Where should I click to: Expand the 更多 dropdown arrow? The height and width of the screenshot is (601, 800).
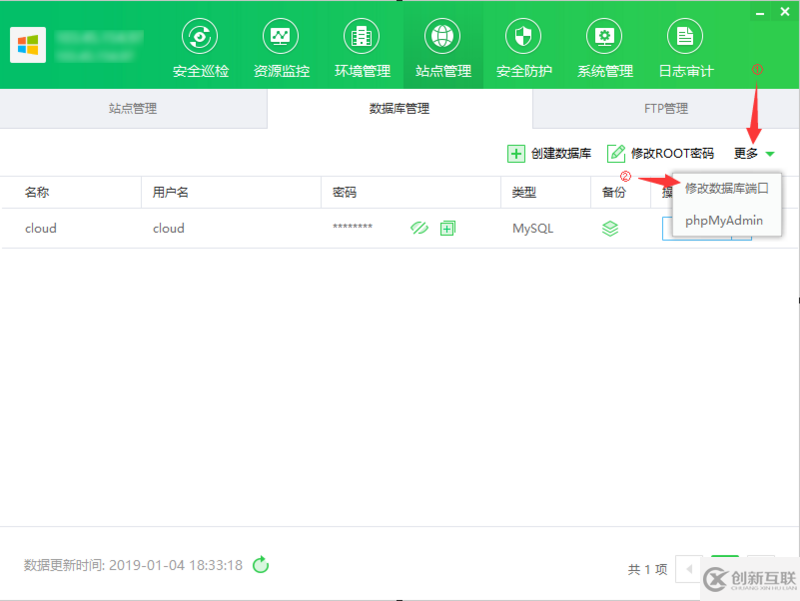770,154
